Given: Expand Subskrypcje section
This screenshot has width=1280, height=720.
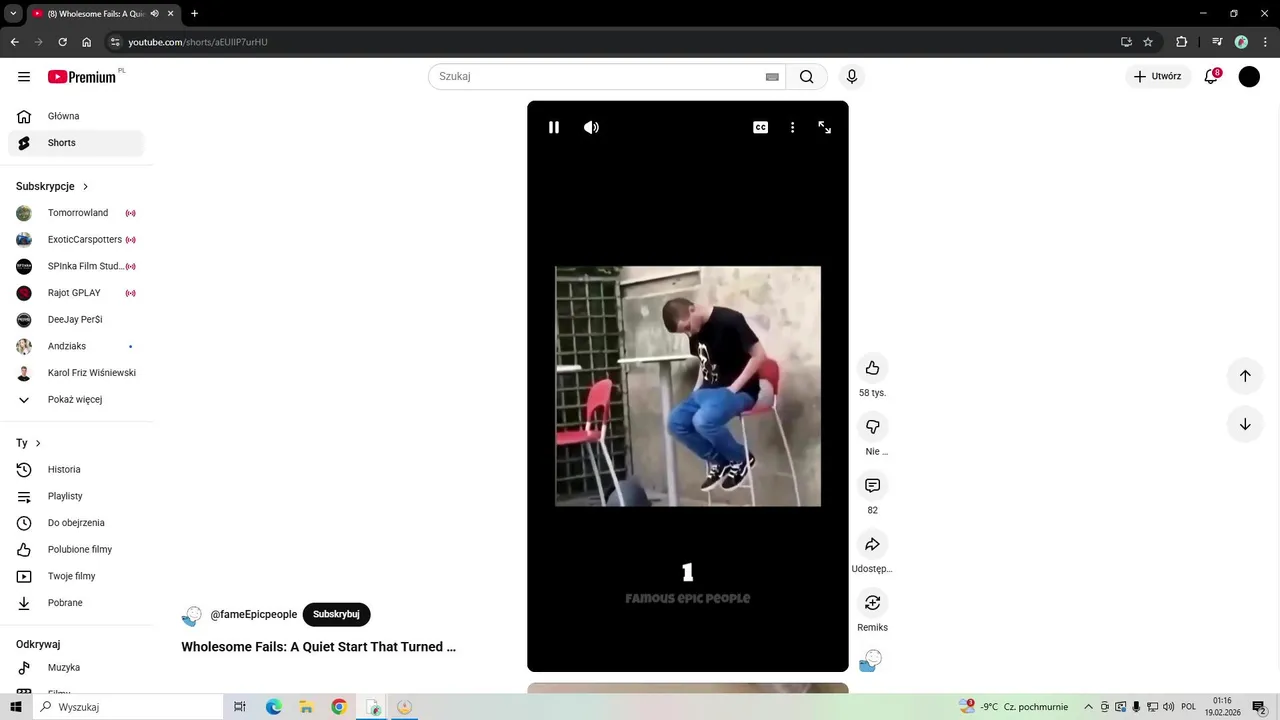Looking at the screenshot, I should pos(53,186).
